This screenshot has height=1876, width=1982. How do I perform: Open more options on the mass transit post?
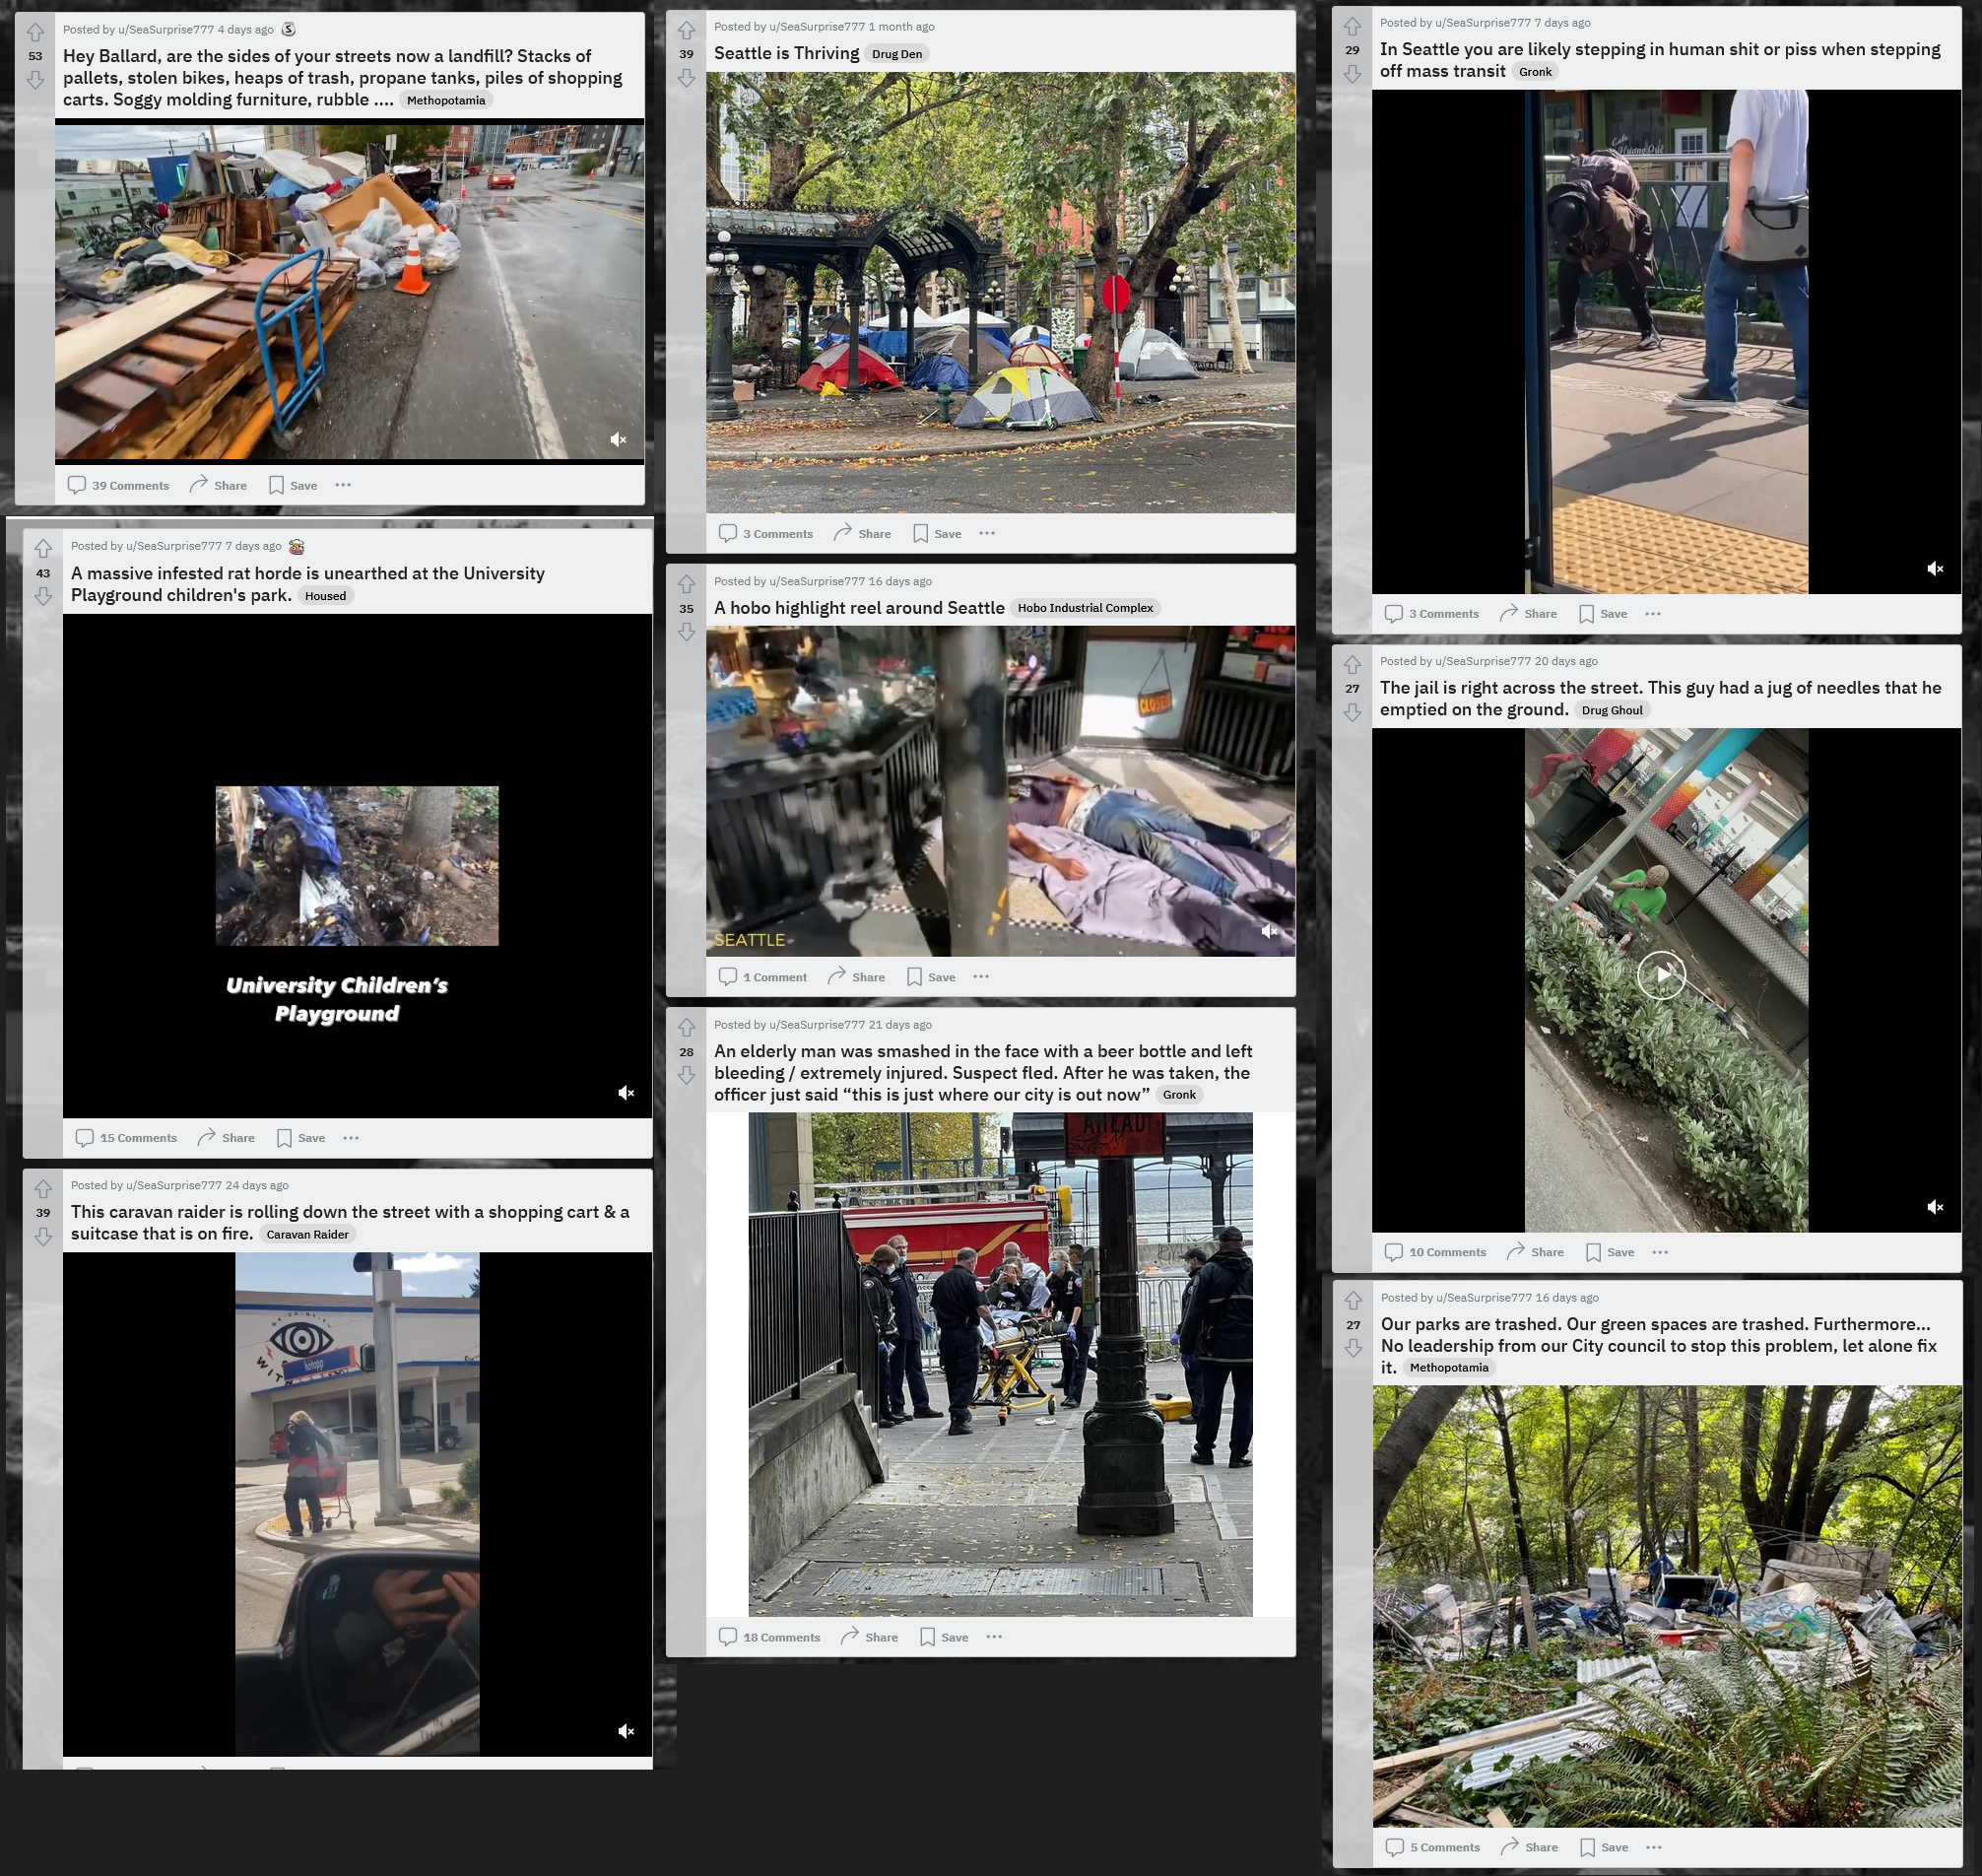[x=1653, y=613]
